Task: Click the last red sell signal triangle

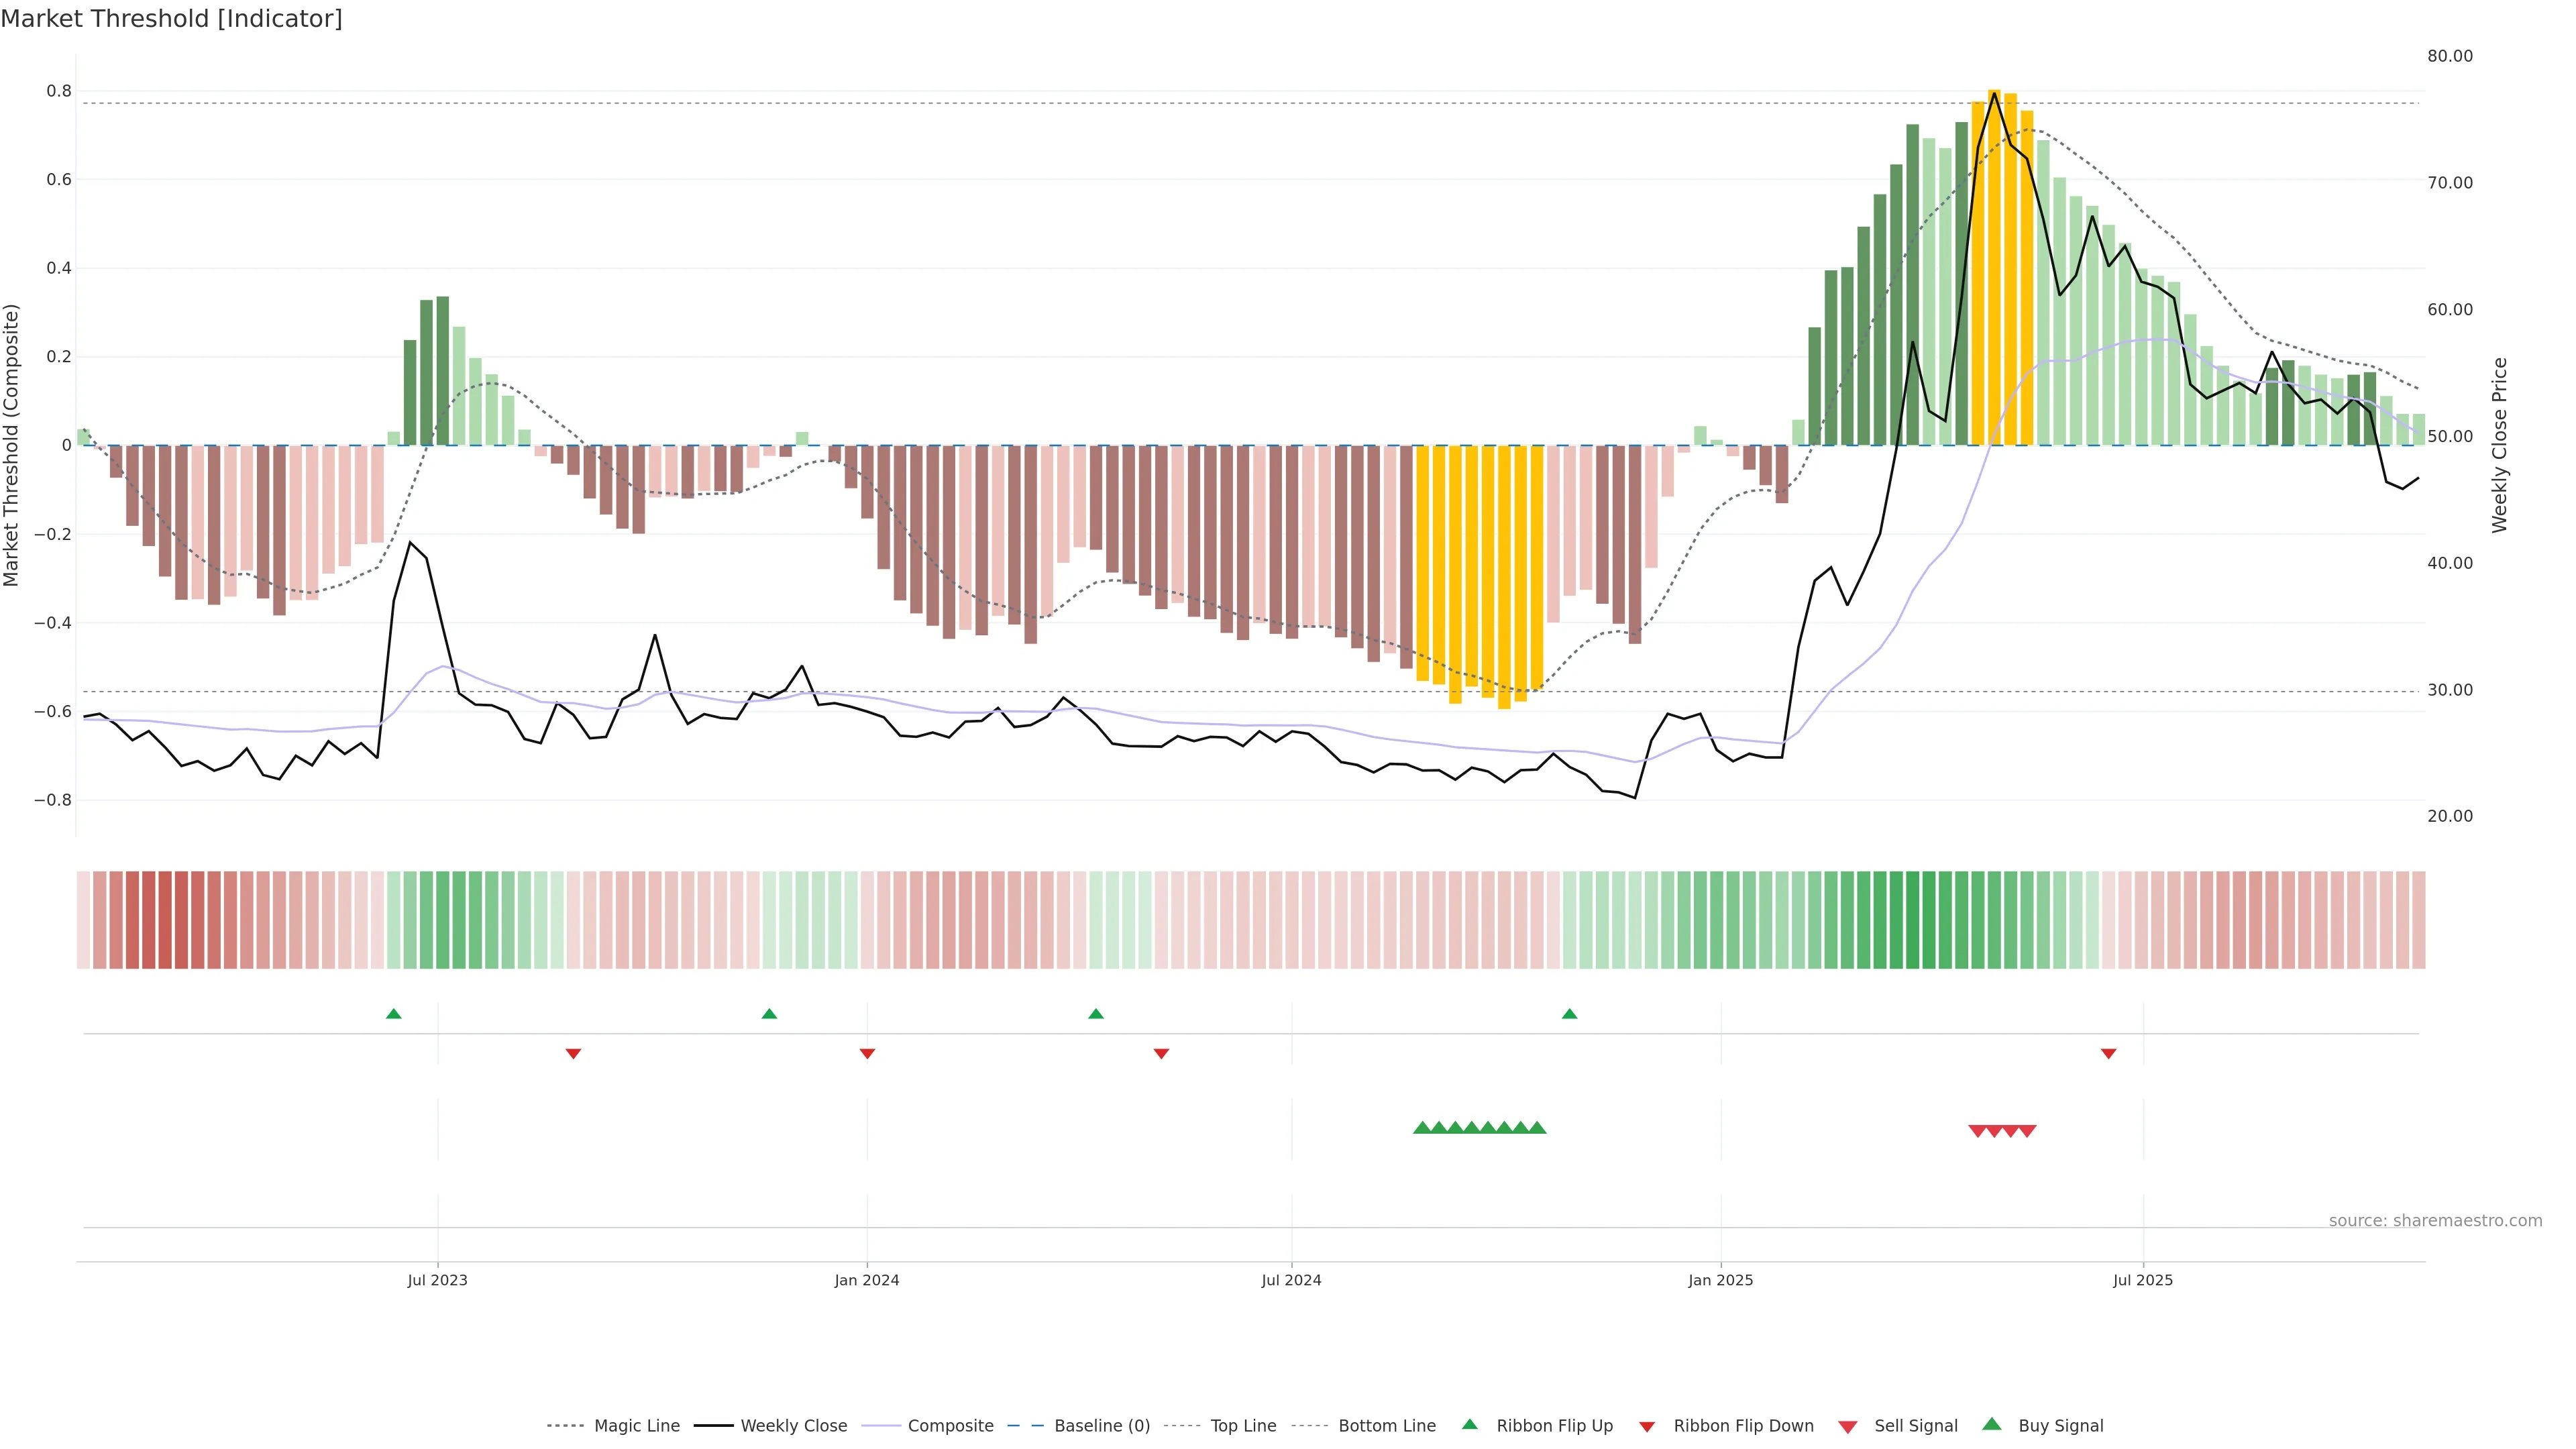Action: 2027,1131
